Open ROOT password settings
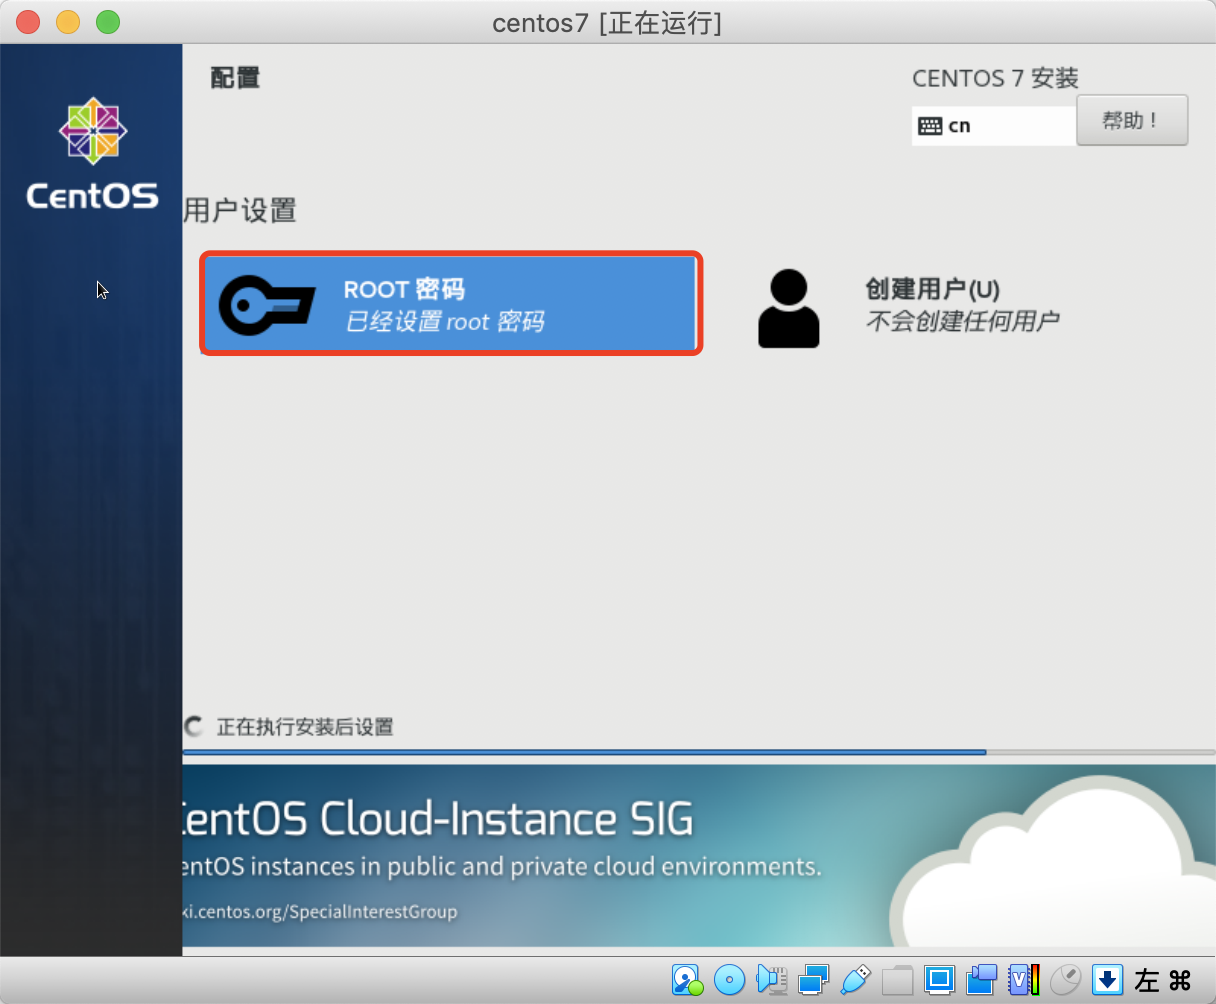 (451, 304)
